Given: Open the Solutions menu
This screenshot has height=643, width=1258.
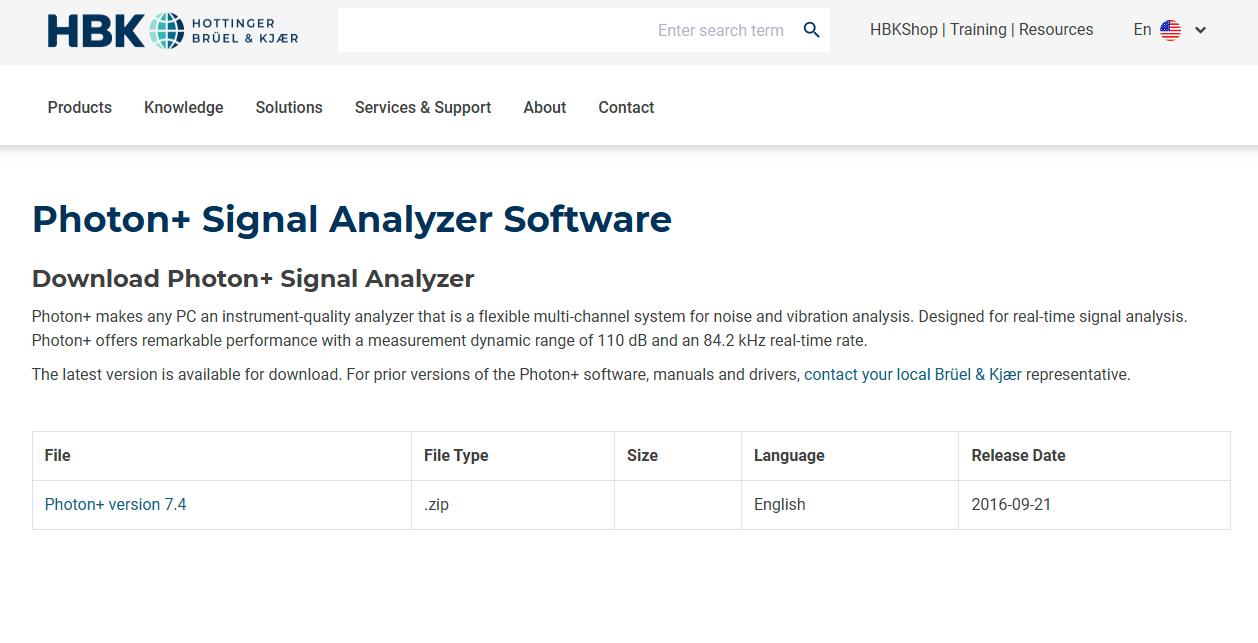Looking at the screenshot, I should pos(288,107).
